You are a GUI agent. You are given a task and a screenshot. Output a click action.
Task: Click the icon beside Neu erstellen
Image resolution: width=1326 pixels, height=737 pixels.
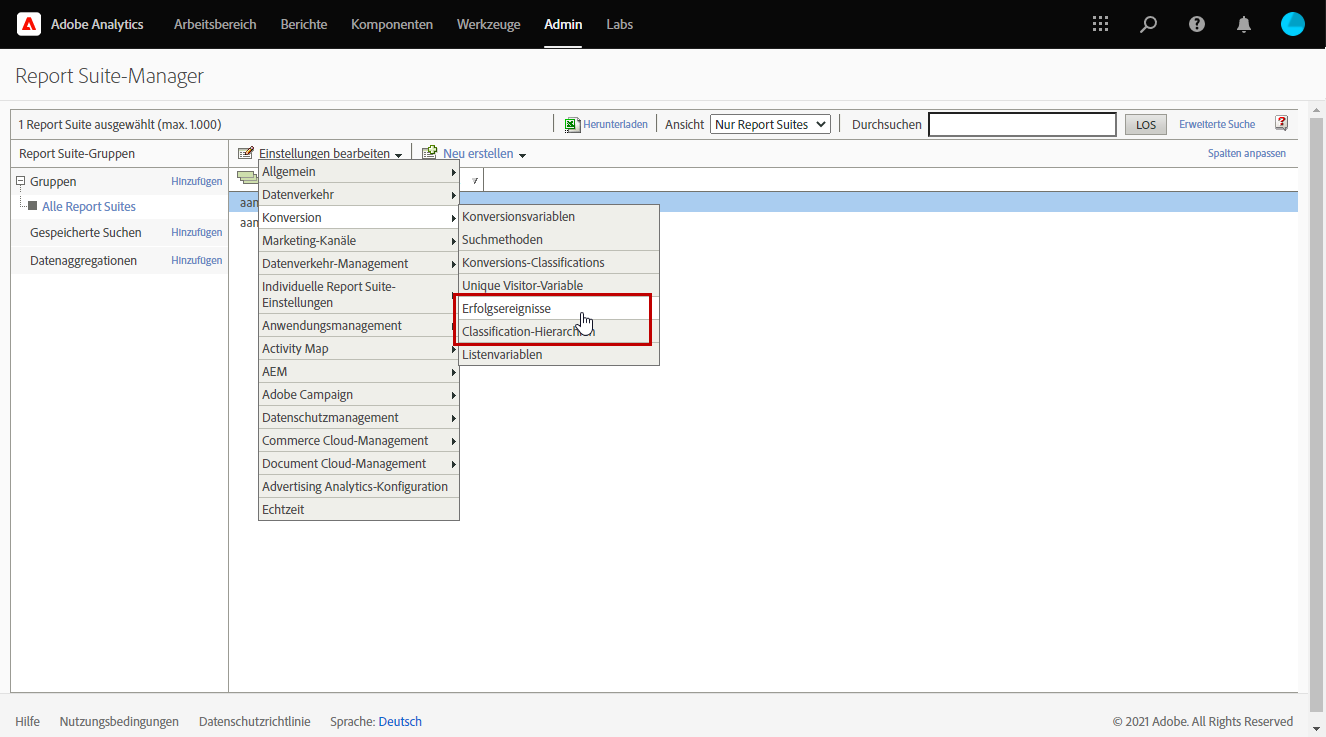429,153
